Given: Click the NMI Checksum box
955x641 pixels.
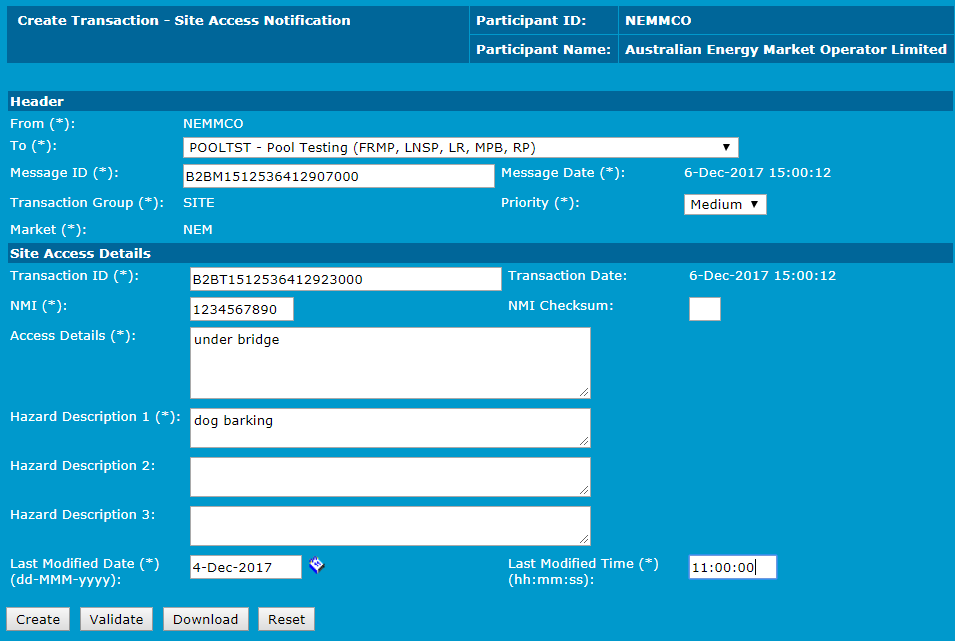Looking at the screenshot, I should click(704, 309).
